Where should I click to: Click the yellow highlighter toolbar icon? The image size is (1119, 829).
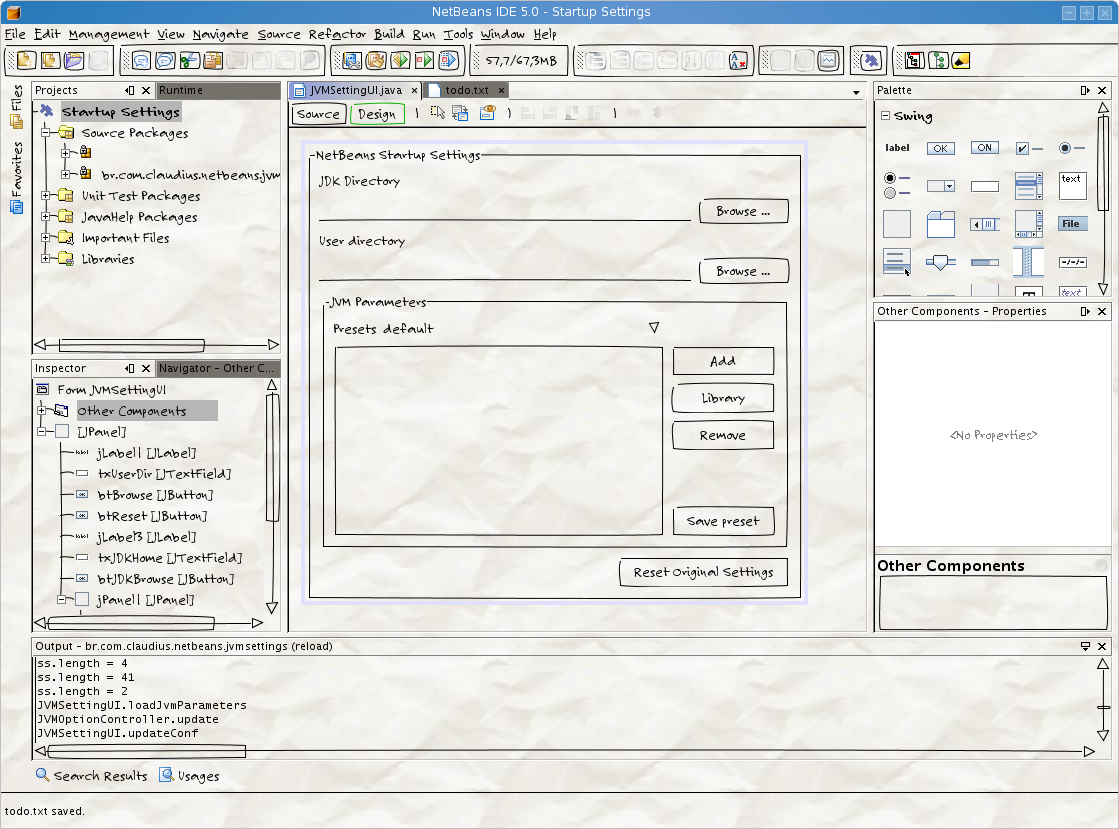click(x=961, y=61)
